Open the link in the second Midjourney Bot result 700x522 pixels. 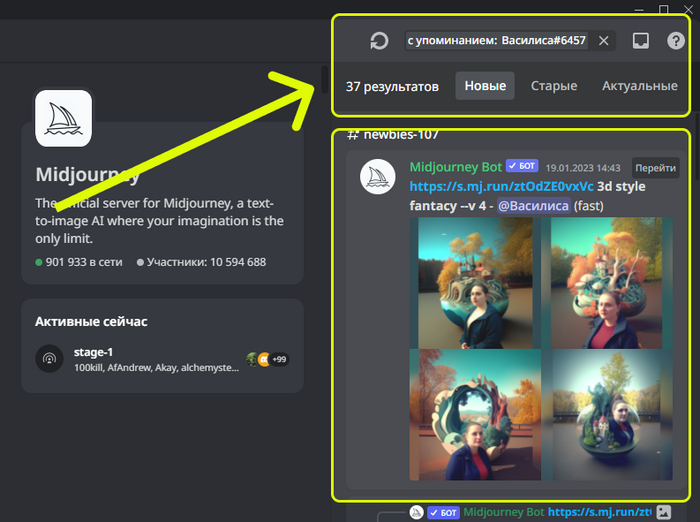click(600, 512)
